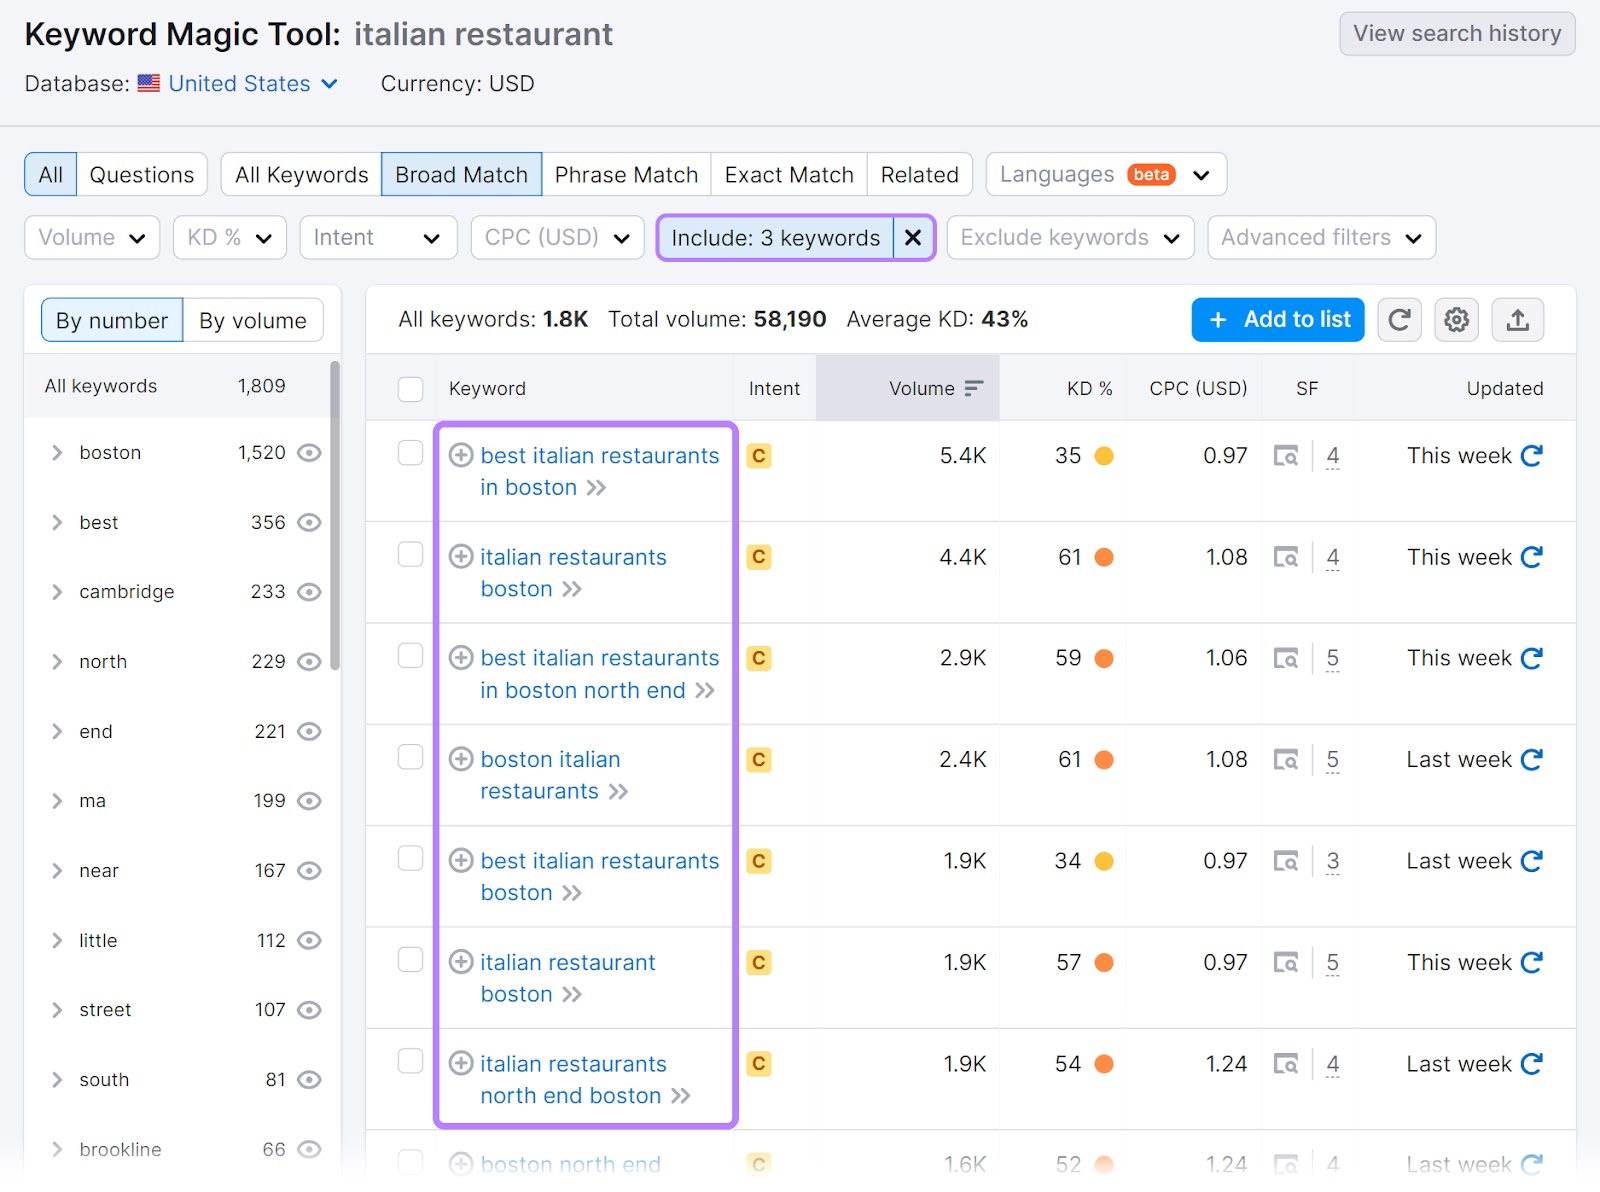Open the table settings gear
This screenshot has width=1600, height=1192.
tap(1456, 320)
